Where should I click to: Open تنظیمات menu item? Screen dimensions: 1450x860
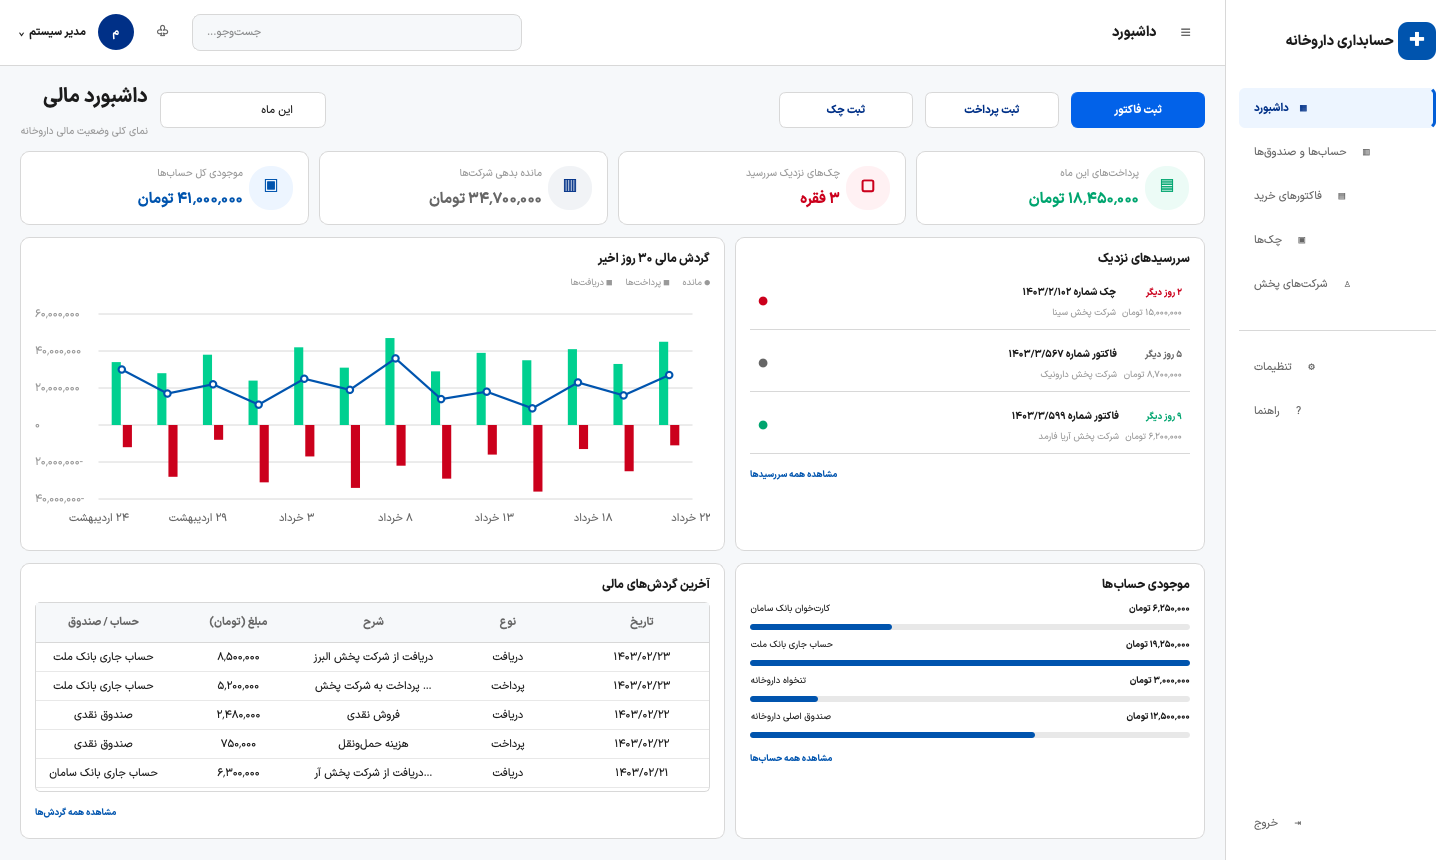(1336, 367)
